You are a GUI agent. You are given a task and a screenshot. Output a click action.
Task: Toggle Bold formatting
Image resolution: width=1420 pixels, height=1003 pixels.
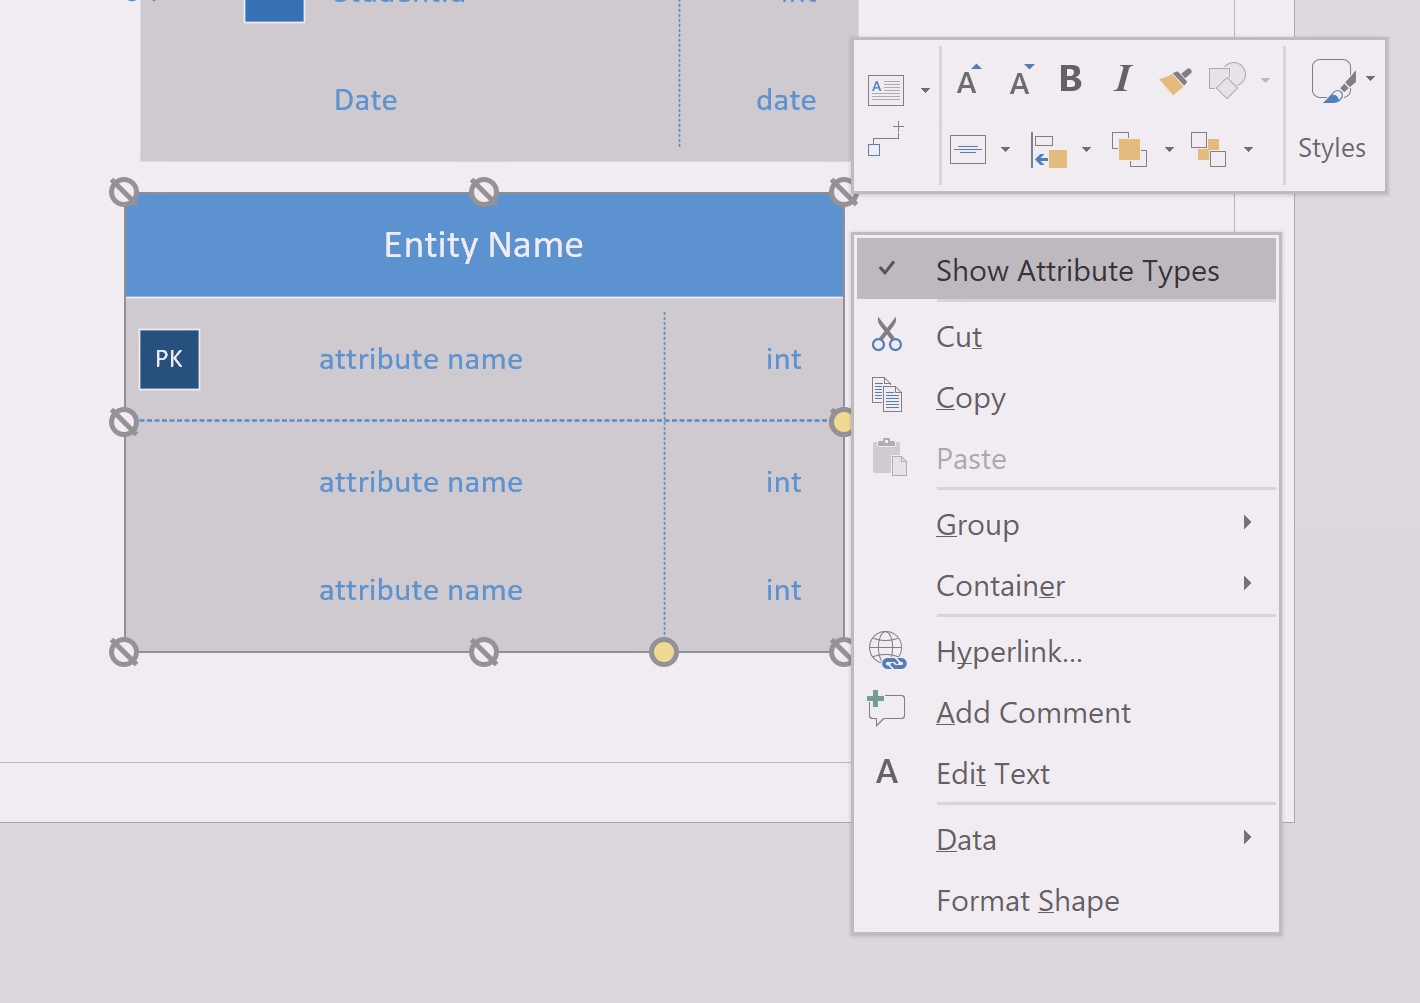pyautogui.click(x=1071, y=79)
